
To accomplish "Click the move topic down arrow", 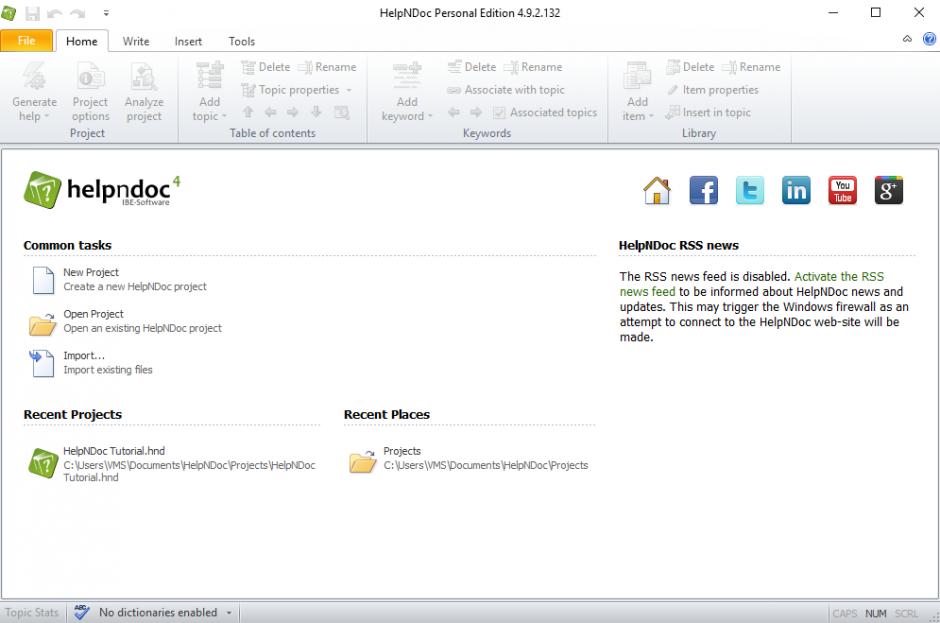I will tap(316, 112).
